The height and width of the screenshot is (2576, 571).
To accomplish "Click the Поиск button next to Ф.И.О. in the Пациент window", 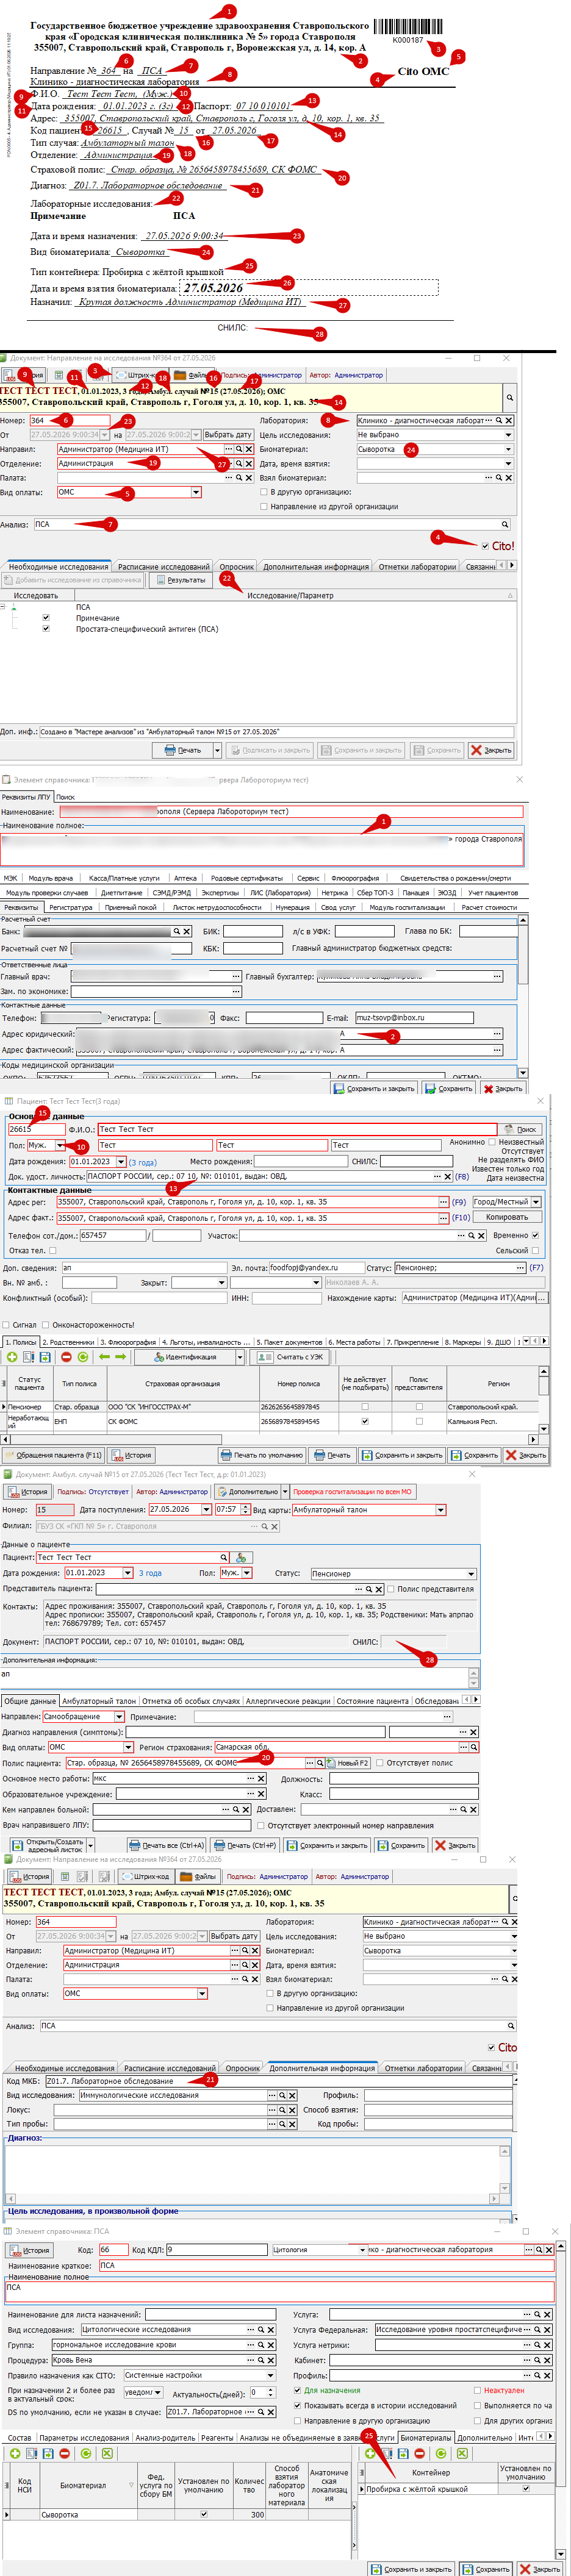I will point(520,1129).
